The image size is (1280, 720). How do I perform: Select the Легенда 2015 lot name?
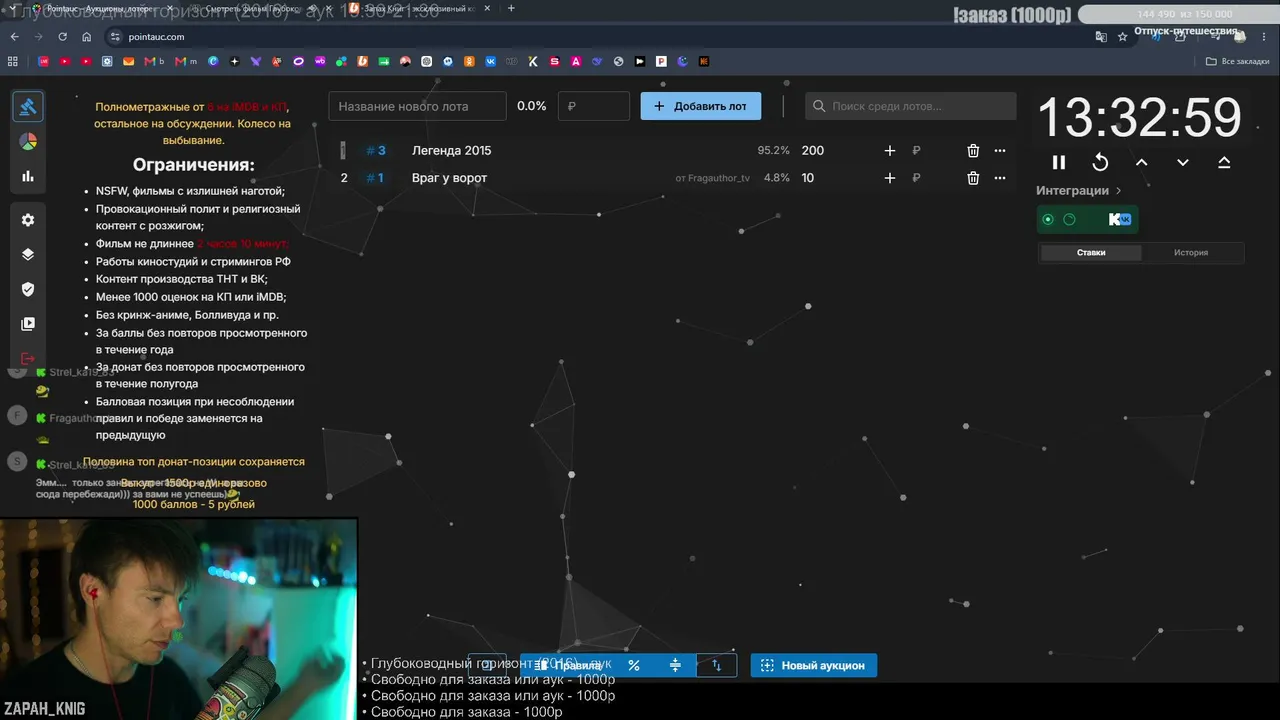pos(451,151)
